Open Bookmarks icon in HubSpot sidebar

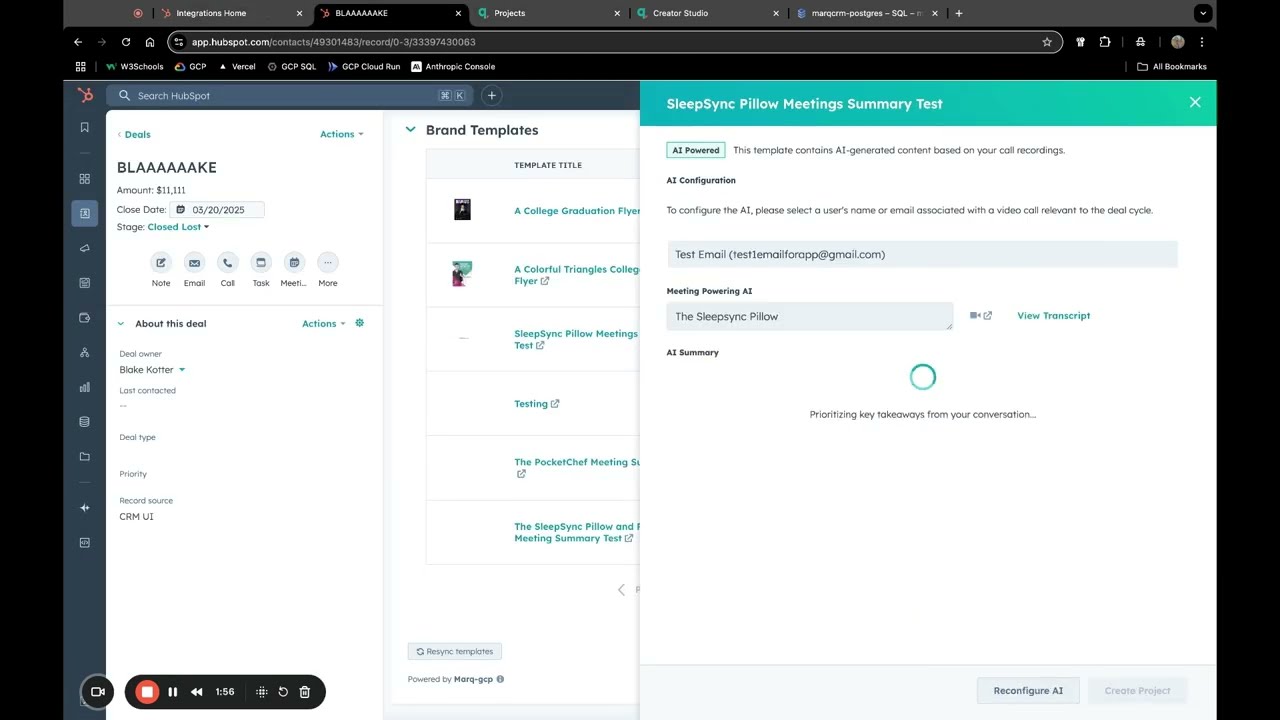85,127
